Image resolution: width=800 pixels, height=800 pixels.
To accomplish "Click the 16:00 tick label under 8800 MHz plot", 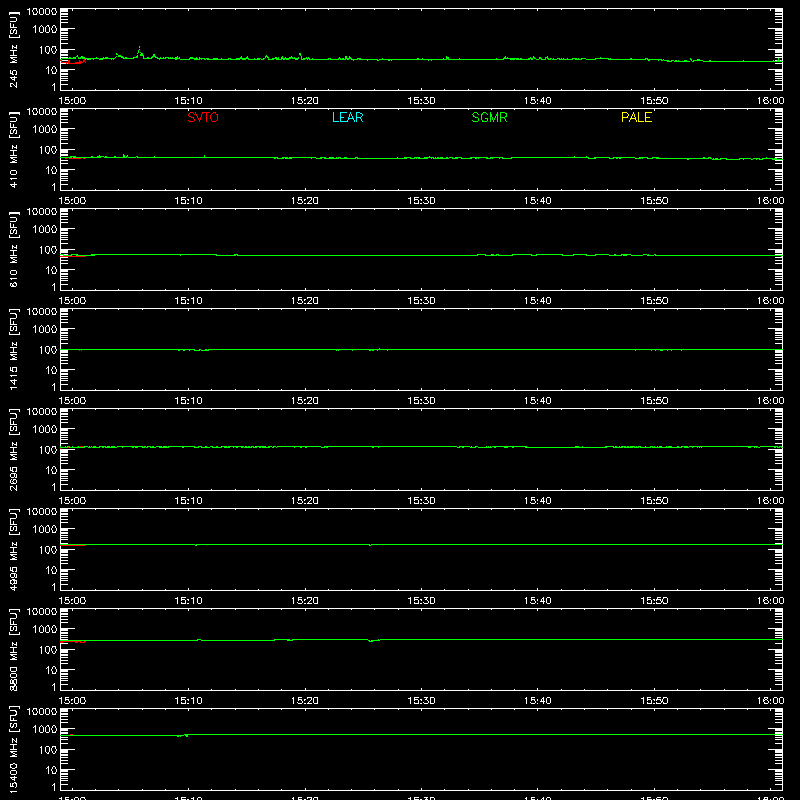I will (770, 701).
